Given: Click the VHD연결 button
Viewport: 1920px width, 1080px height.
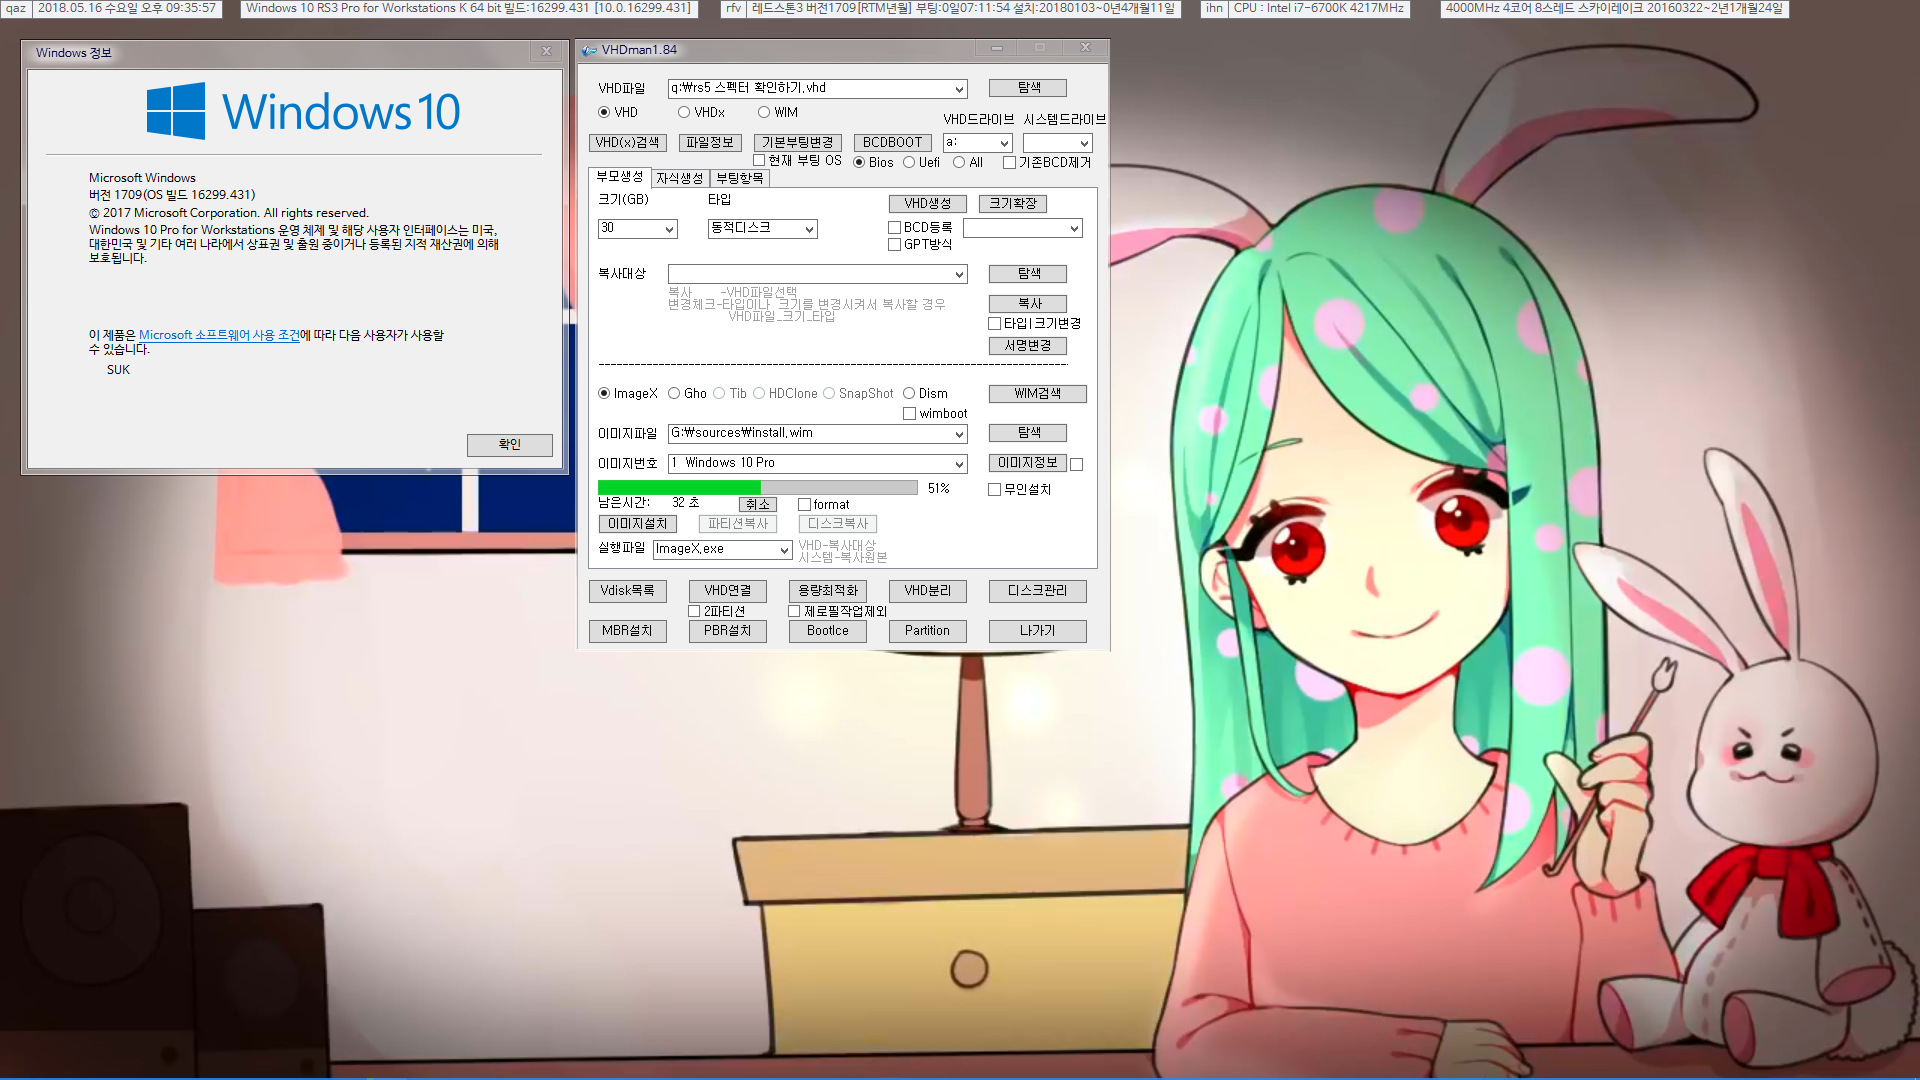Looking at the screenshot, I should click(x=728, y=591).
